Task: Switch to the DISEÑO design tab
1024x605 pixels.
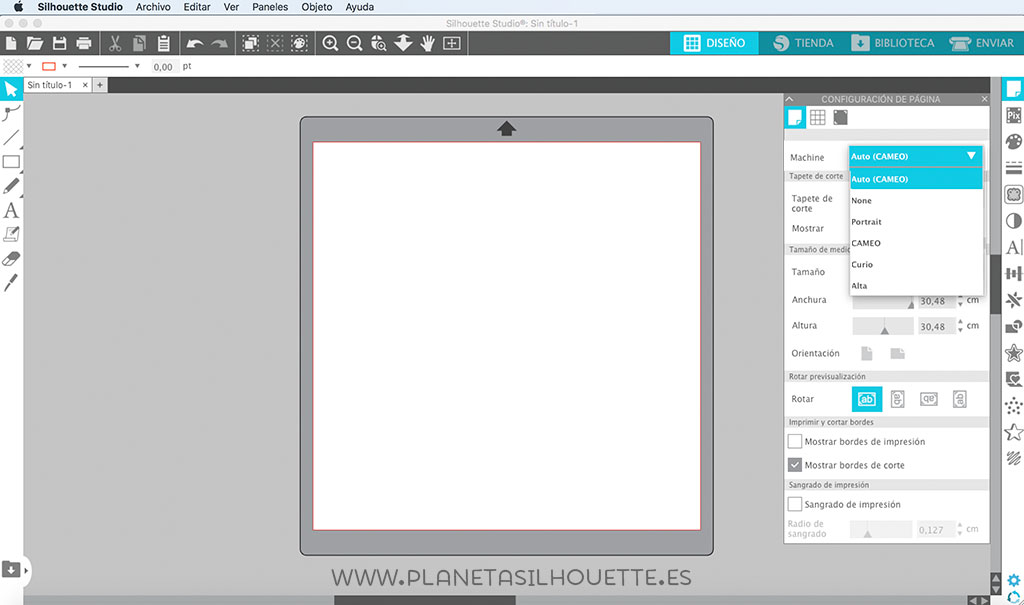Action: [714, 43]
